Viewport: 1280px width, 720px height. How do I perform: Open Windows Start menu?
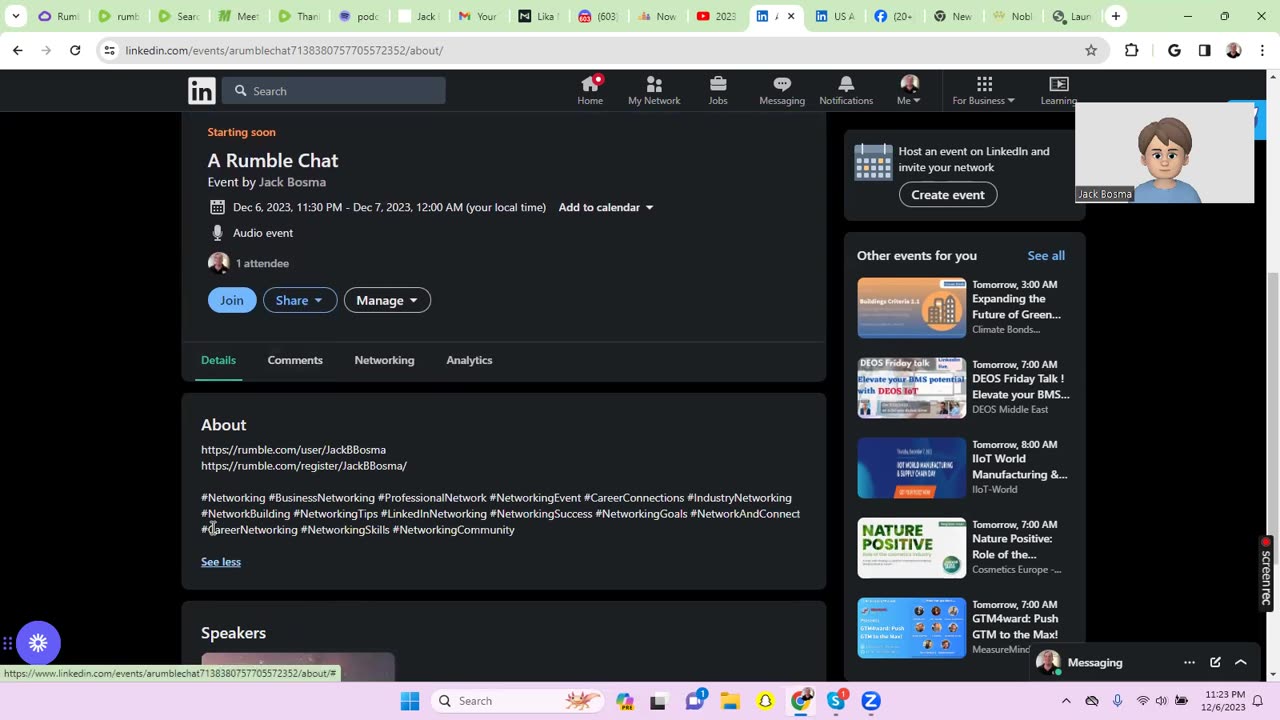click(410, 701)
